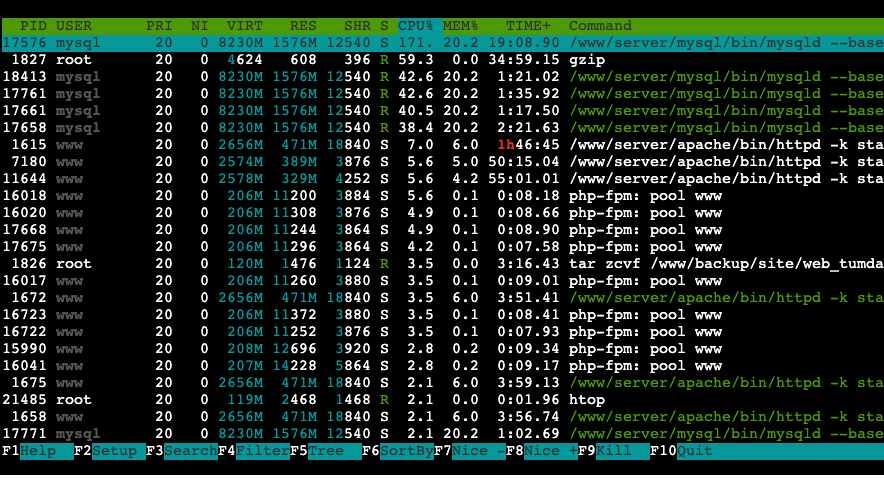Screen dimensions: 884x490
Task: Select php-fpm row PID 16018
Action: click(x=443, y=196)
